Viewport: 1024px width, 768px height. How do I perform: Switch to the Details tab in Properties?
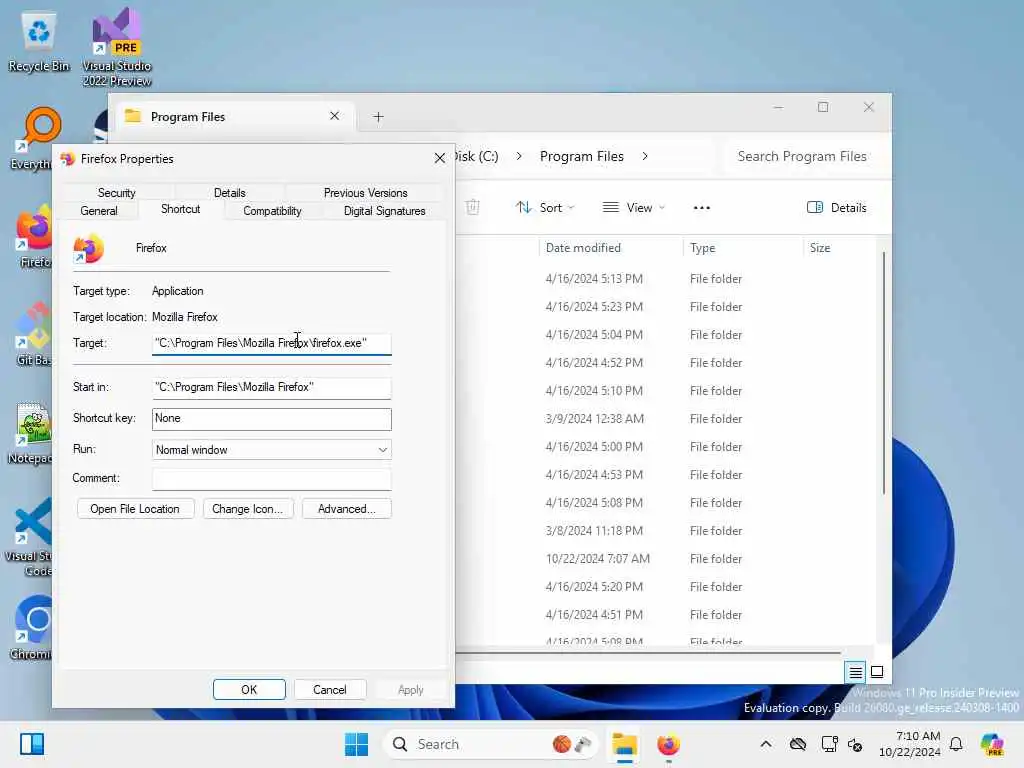[x=230, y=193]
